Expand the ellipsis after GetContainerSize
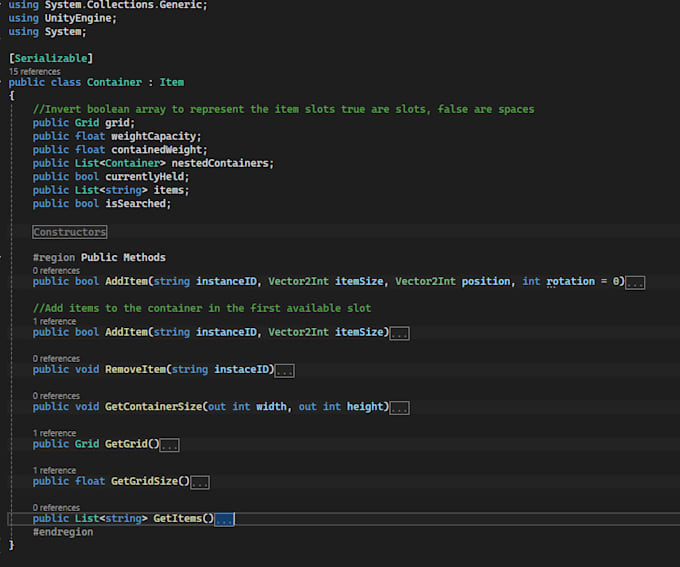Viewport: 680px width, 567px height. [399, 408]
